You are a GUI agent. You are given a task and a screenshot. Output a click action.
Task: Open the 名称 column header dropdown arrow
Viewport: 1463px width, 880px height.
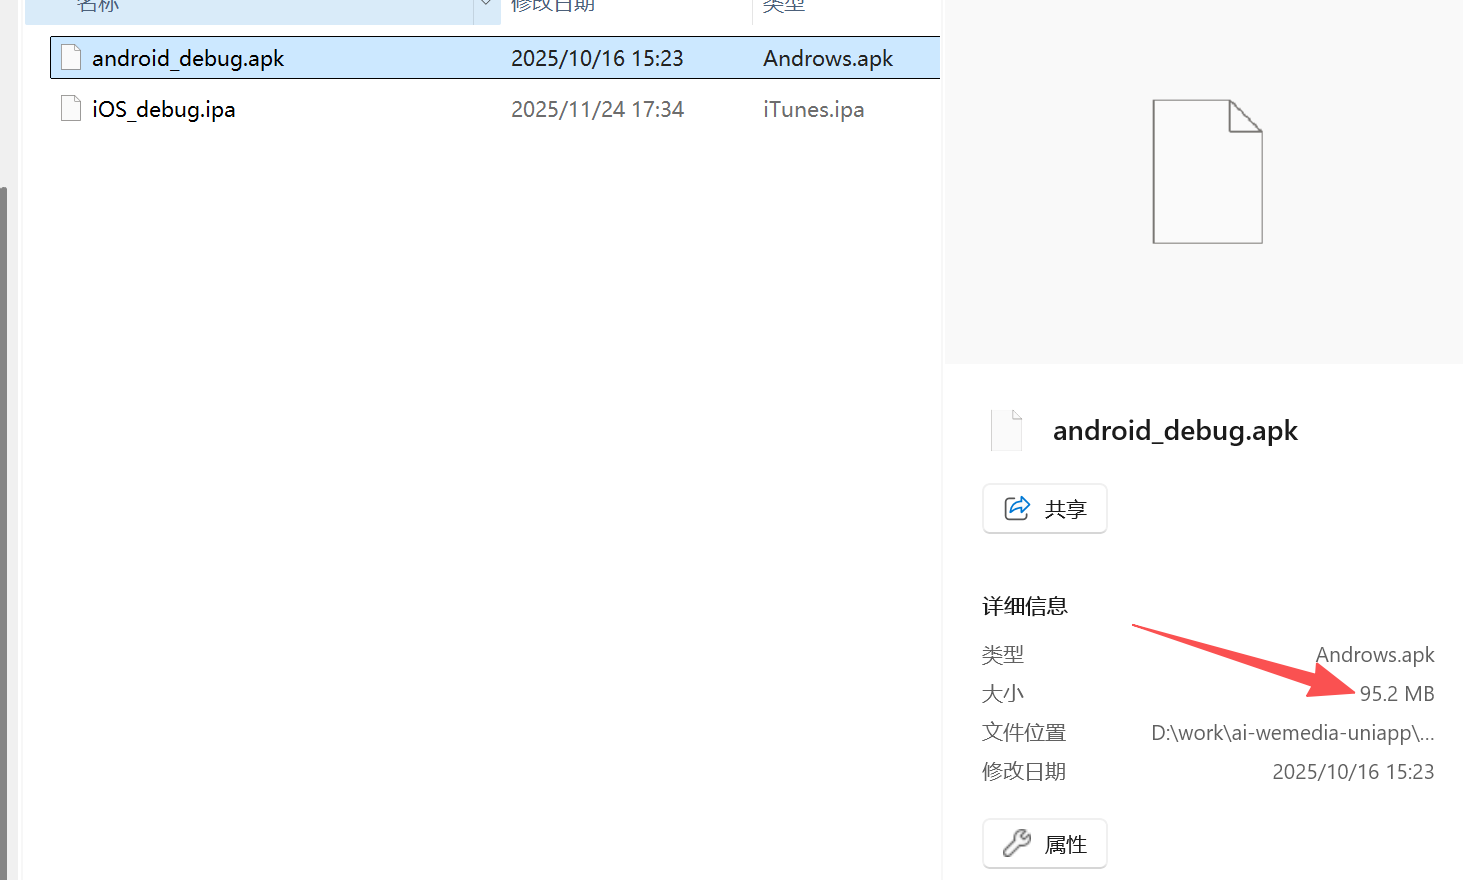(486, 5)
